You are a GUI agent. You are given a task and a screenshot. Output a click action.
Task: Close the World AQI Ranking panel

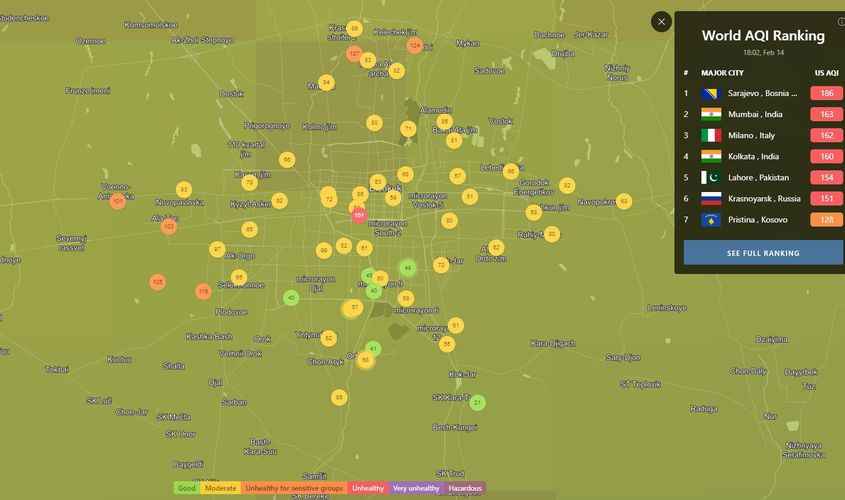[x=660, y=21]
